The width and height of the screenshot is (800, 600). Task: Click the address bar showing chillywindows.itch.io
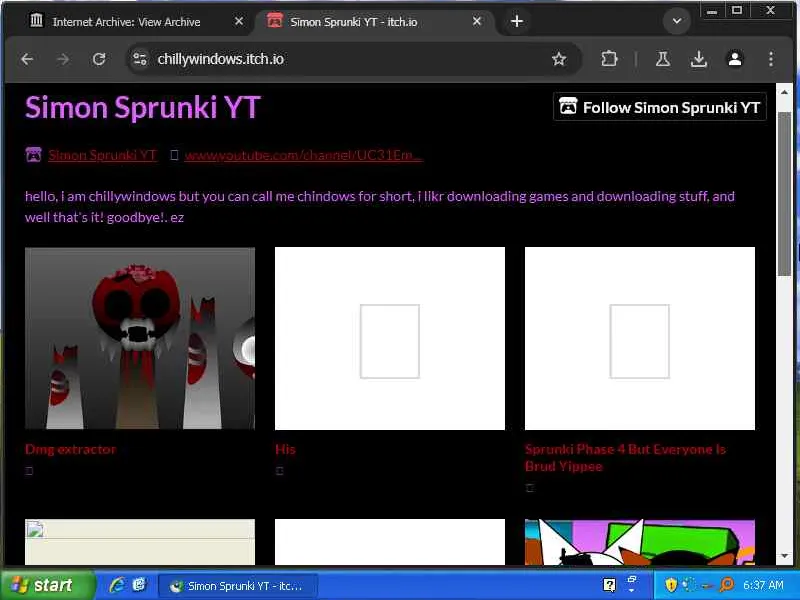click(352, 59)
